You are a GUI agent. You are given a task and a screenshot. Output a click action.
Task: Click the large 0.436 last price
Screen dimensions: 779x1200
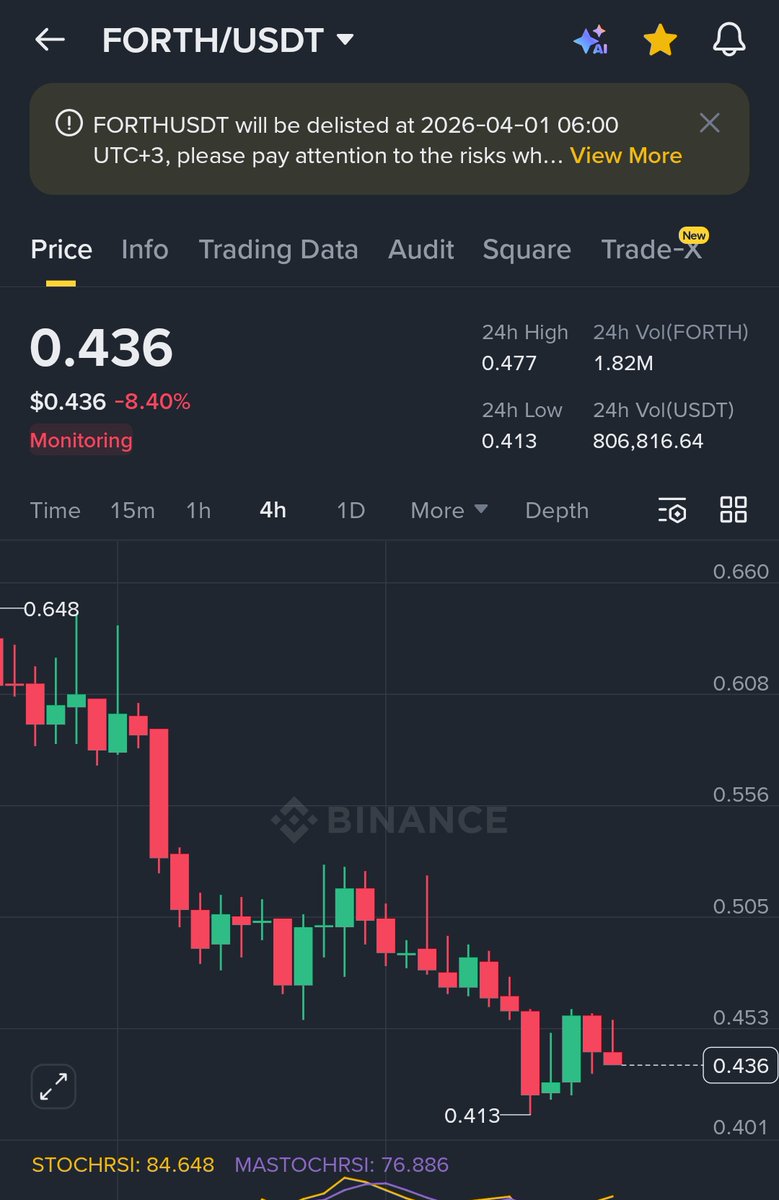click(x=101, y=348)
